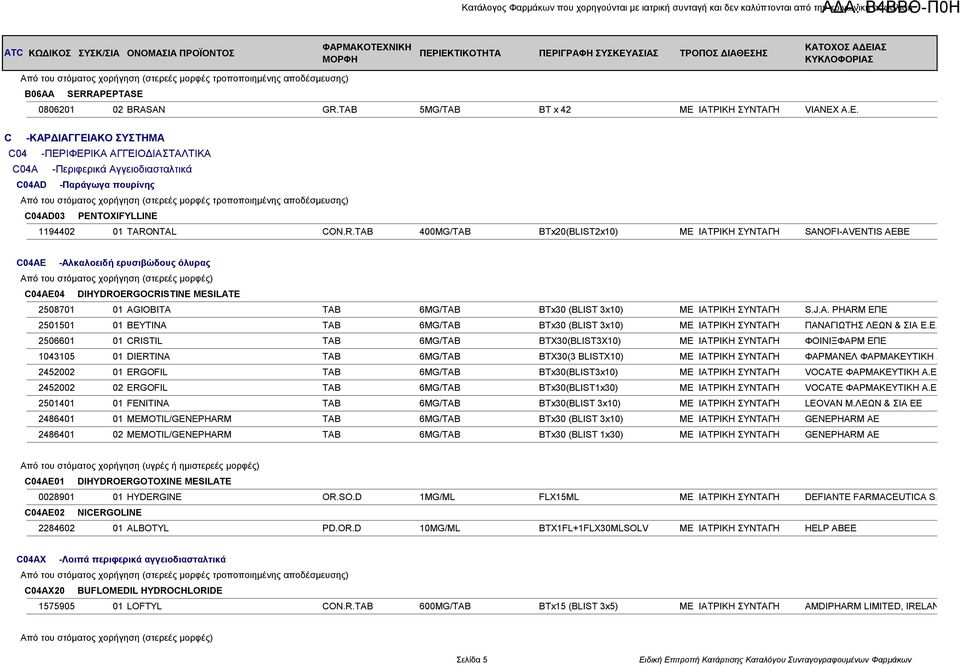
Task: Click HELP ABEE license holder
Action: pyautogui.click(x=830, y=528)
